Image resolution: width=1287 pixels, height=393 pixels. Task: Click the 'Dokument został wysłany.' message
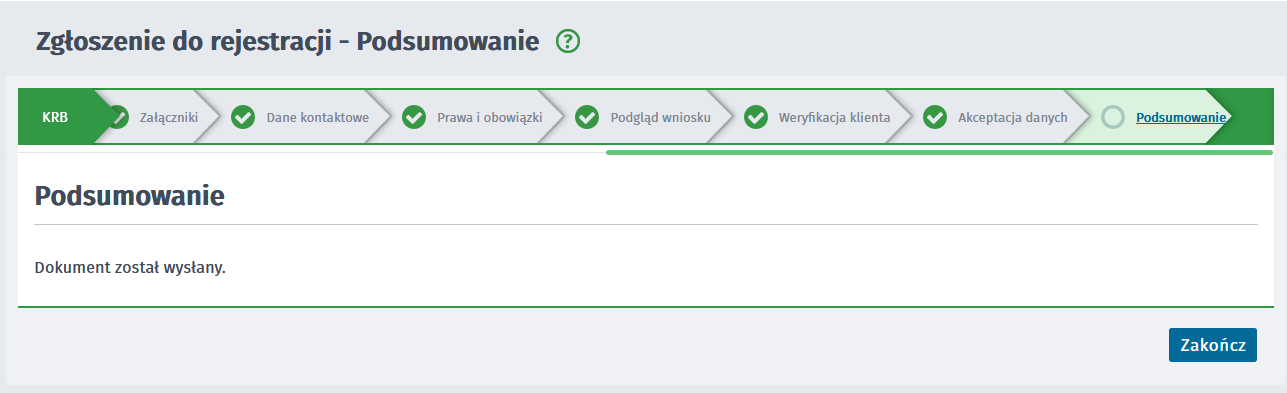[x=130, y=268]
